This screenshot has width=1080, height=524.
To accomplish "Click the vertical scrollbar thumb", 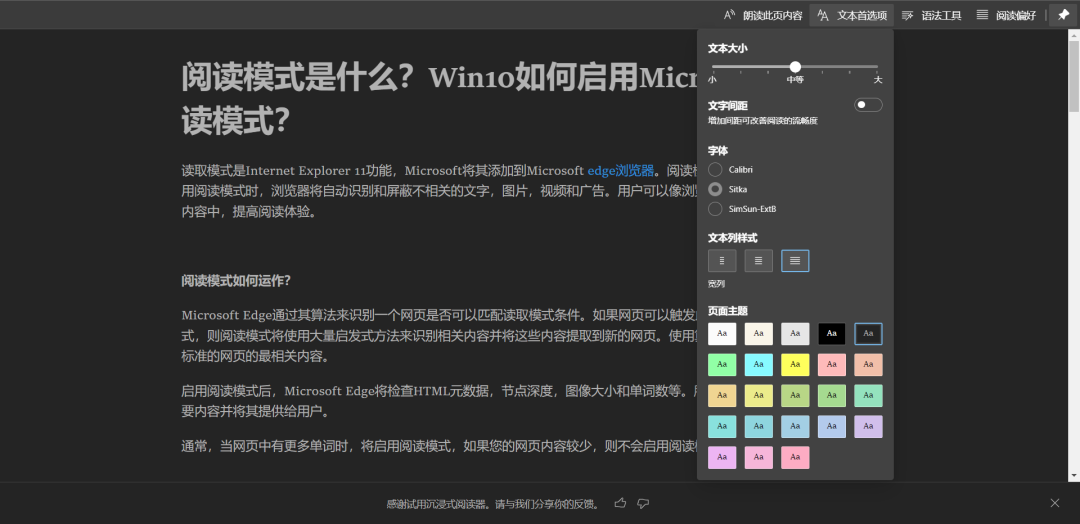I will pyautogui.click(x=1074, y=76).
